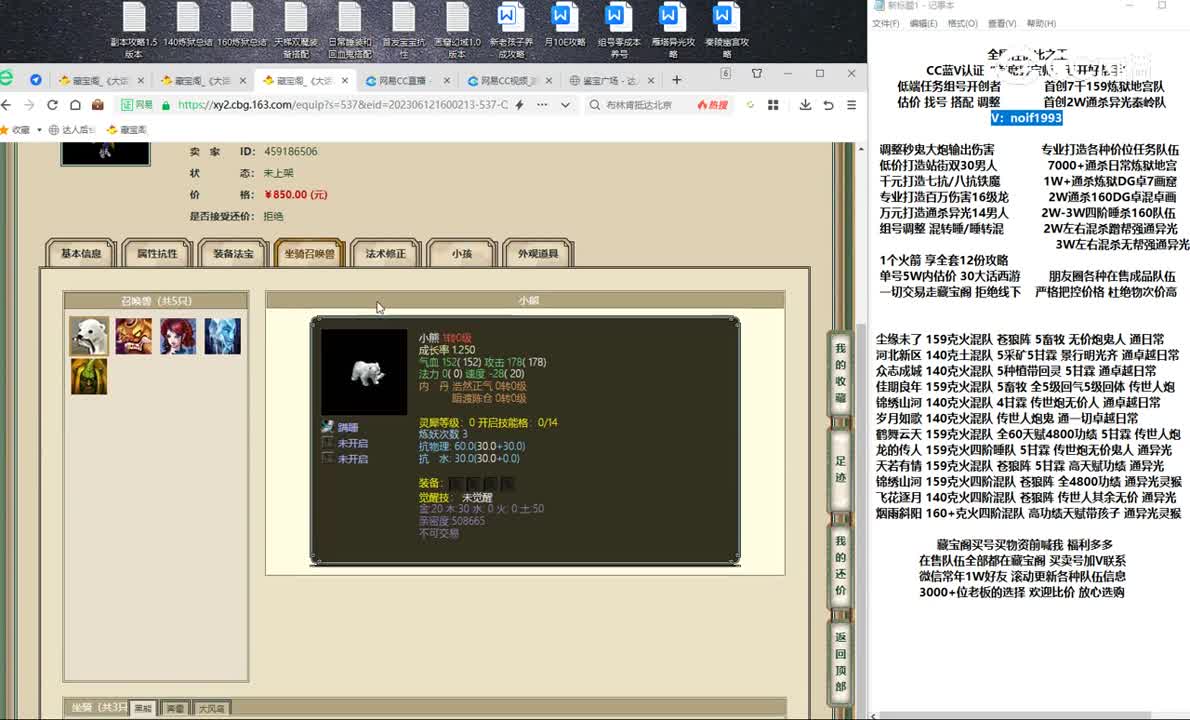The height and width of the screenshot is (720, 1190).
Task: Open Notepad 格式(O) menu
Action: (x=962, y=24)
